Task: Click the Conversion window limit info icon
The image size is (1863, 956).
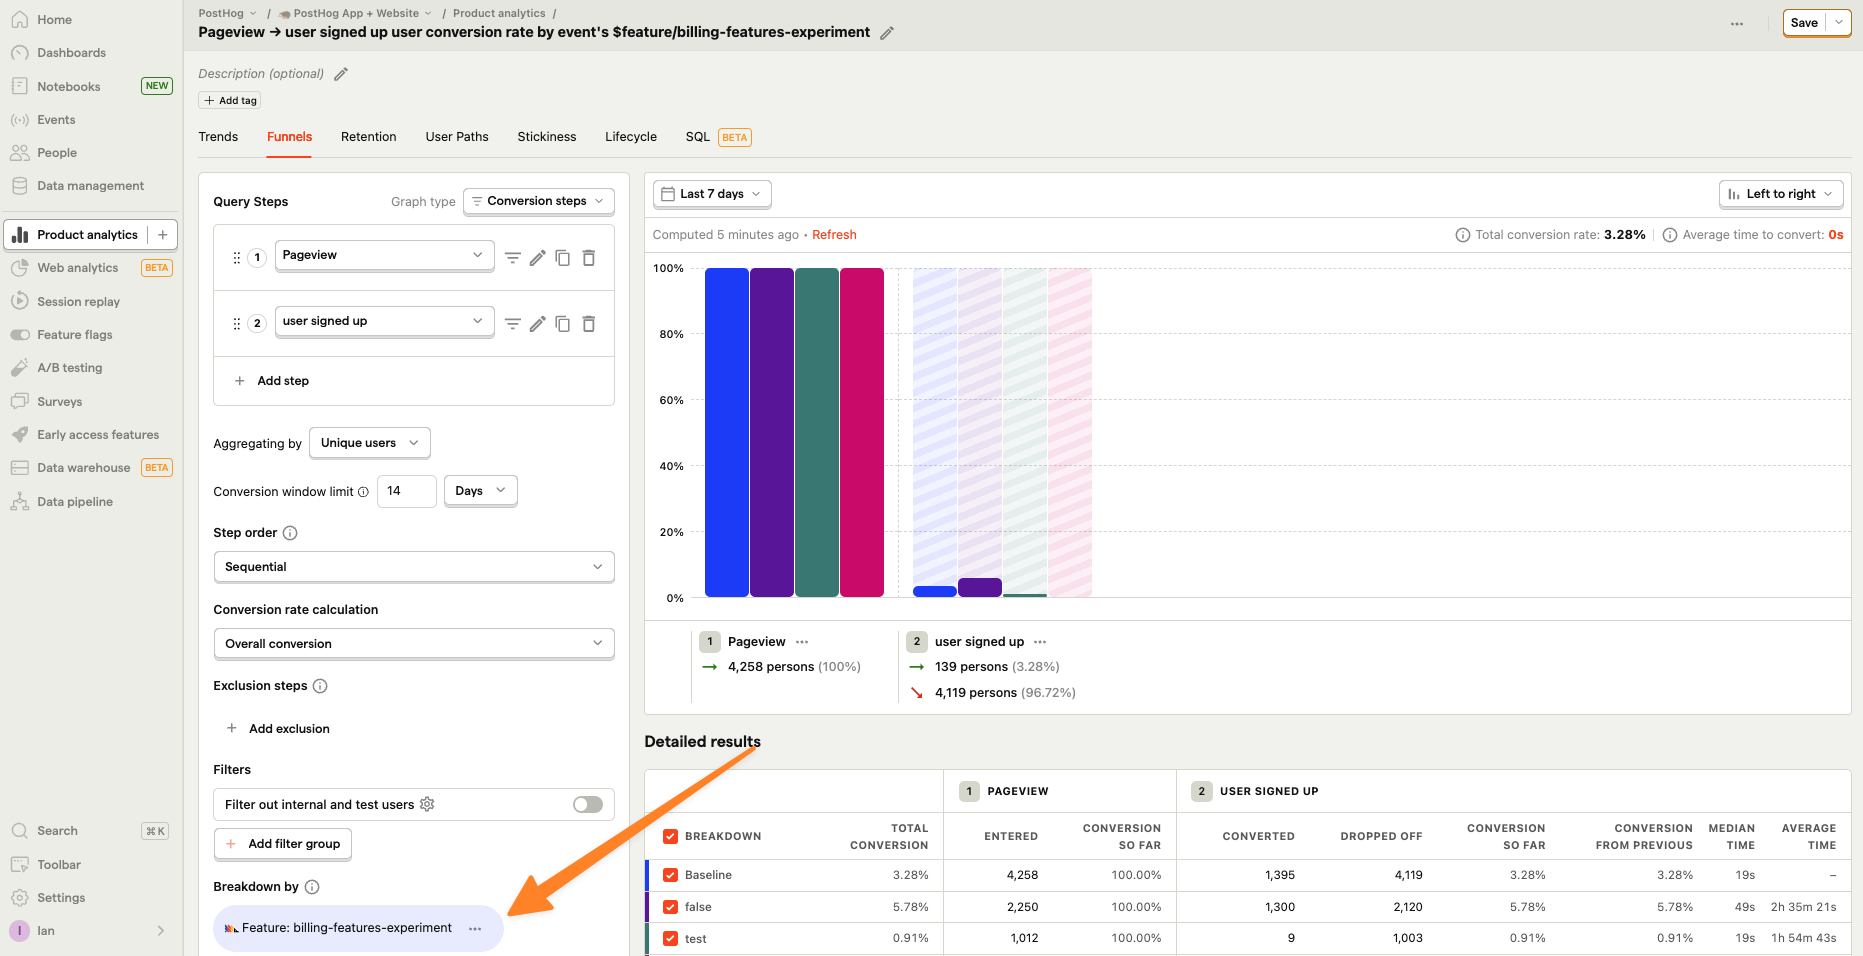Action: click(x=363, y=492)
